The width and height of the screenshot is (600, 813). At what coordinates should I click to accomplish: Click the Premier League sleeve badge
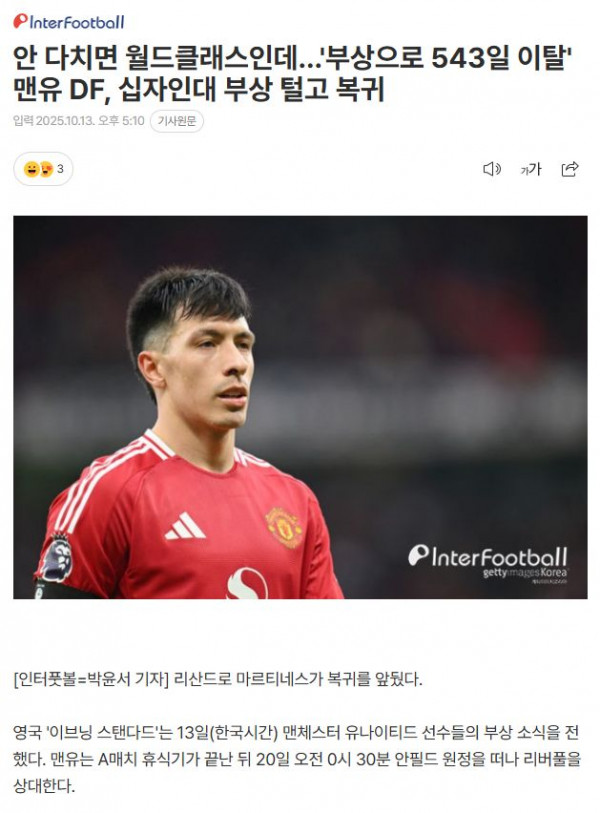[57, 557]
